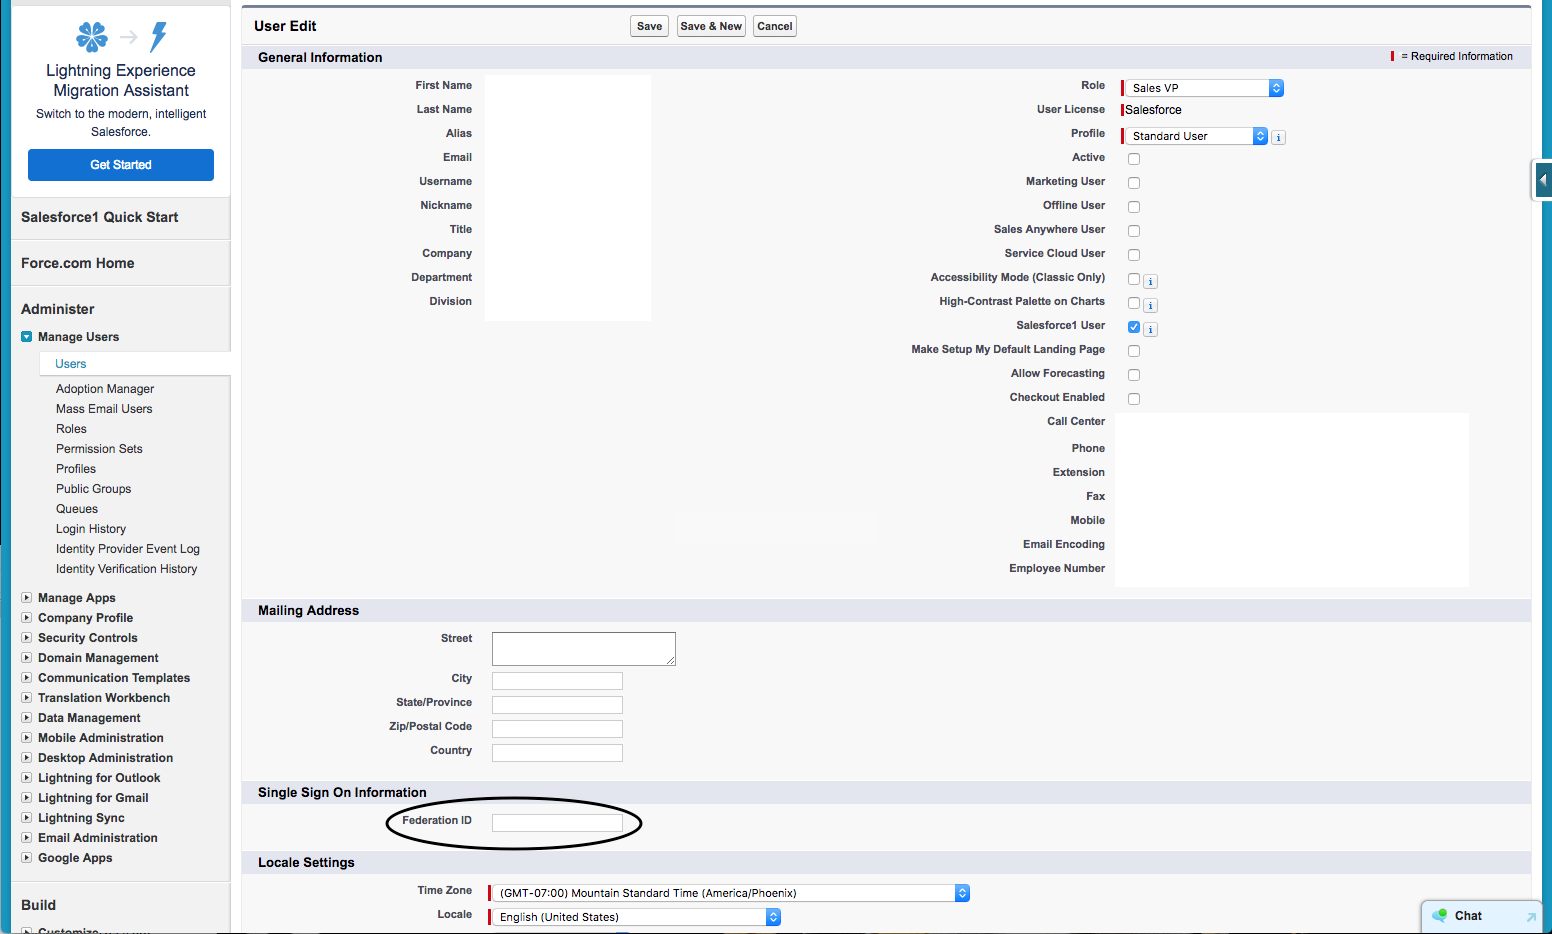This screenshot has height=934, width=1552.
Task: Open Identity Verification History
Action: 126,569
